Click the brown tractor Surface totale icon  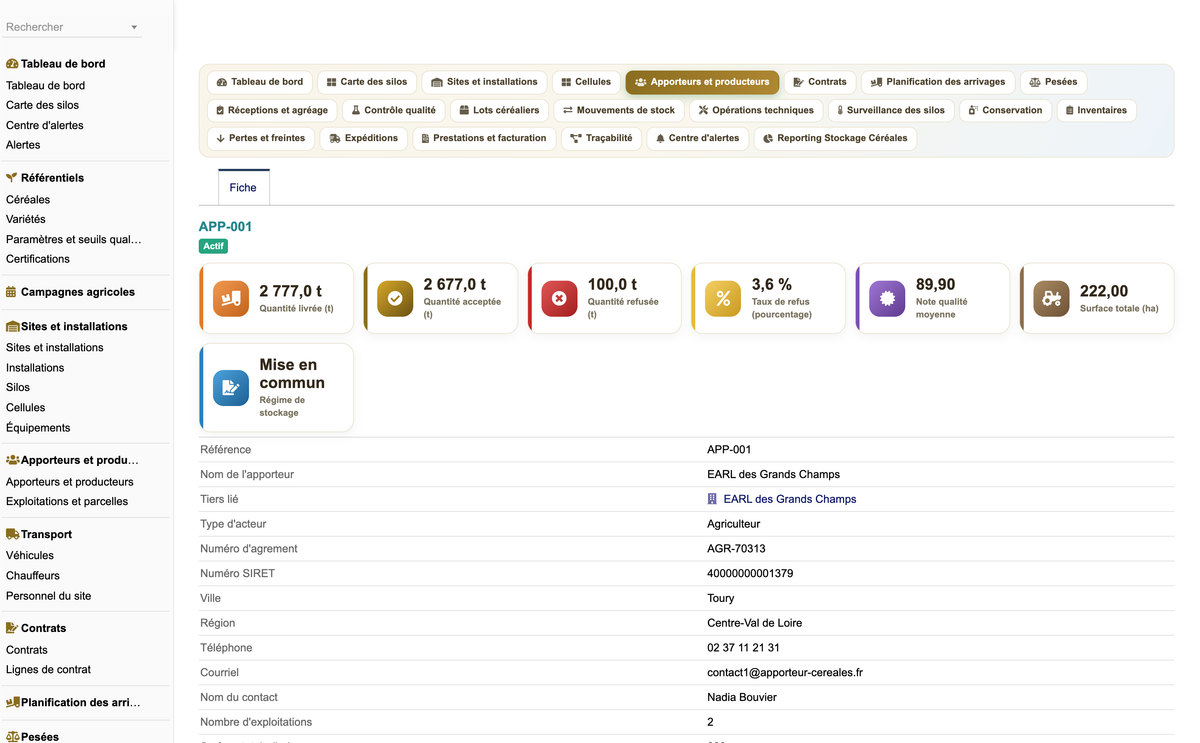1051,298
